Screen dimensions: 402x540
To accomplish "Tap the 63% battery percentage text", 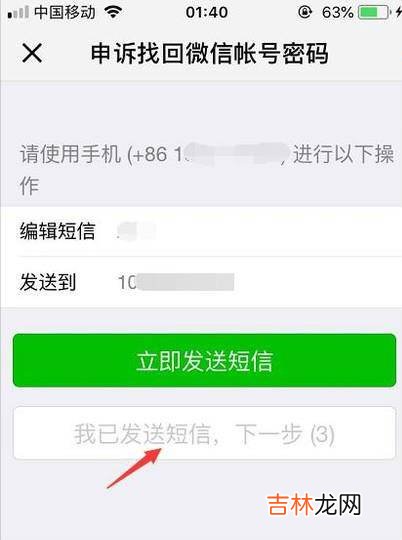I will tap(337, 13).
